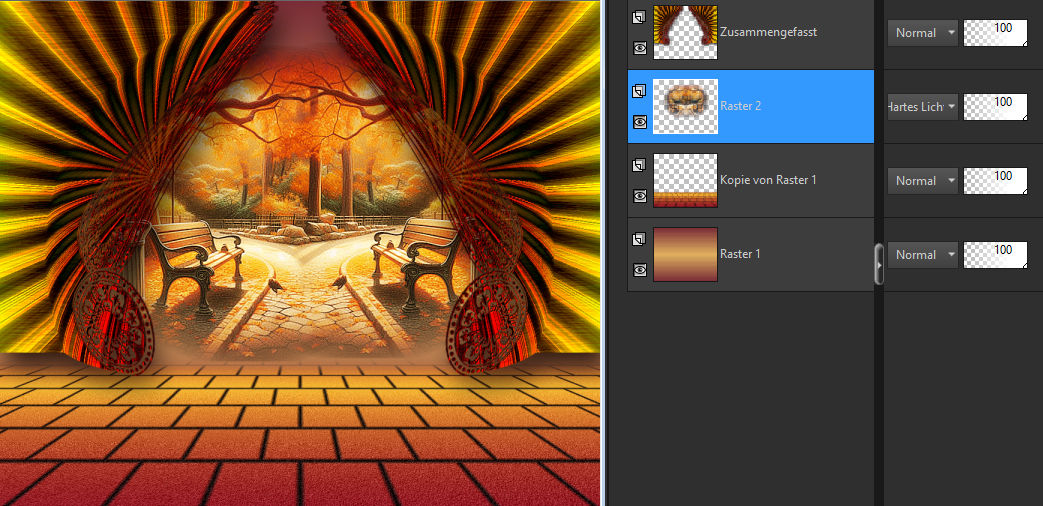Click the layers panel splitter handle
Screen dimensions: 1043x506
[x=879, y=264]
